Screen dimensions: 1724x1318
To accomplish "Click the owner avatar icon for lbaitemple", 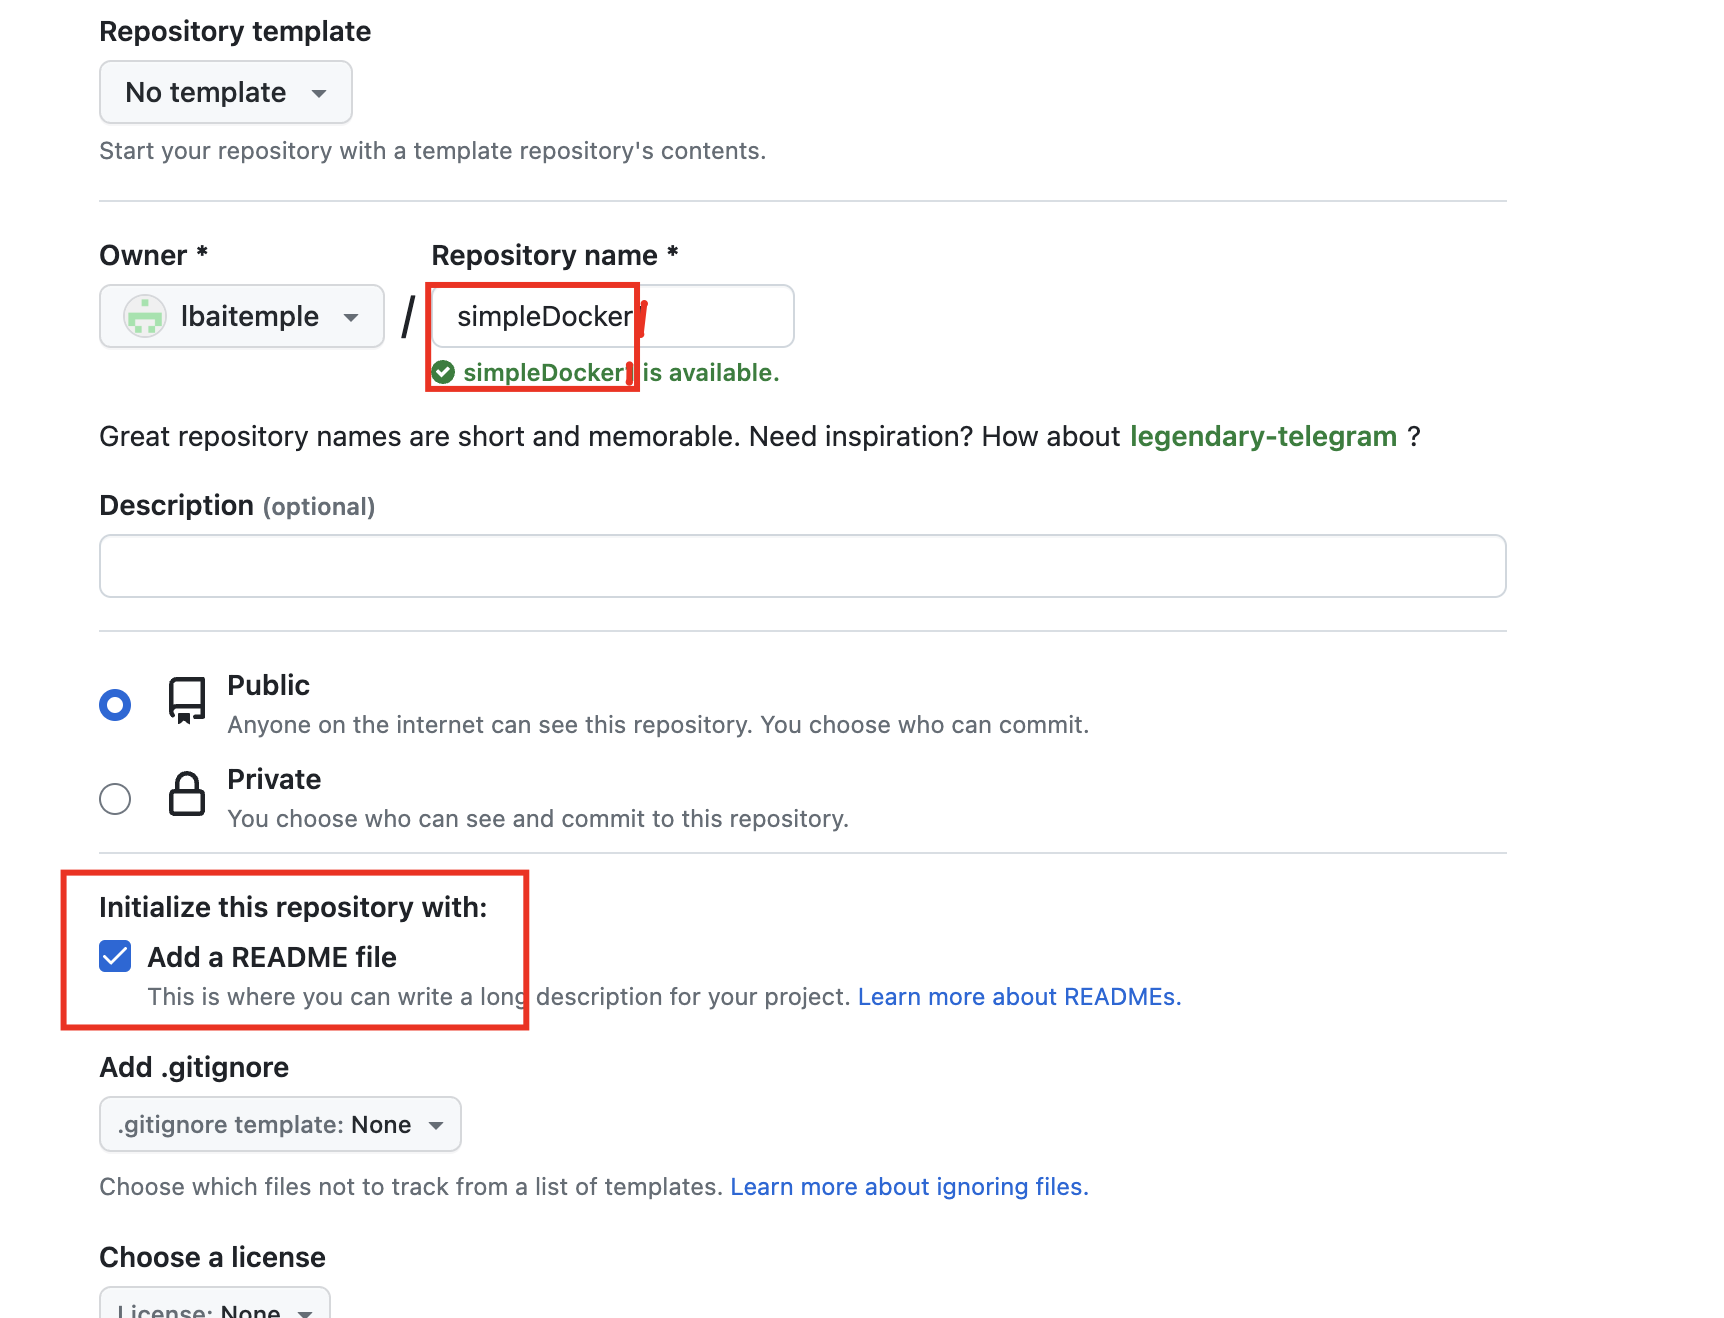I will (x=145, y=317).
